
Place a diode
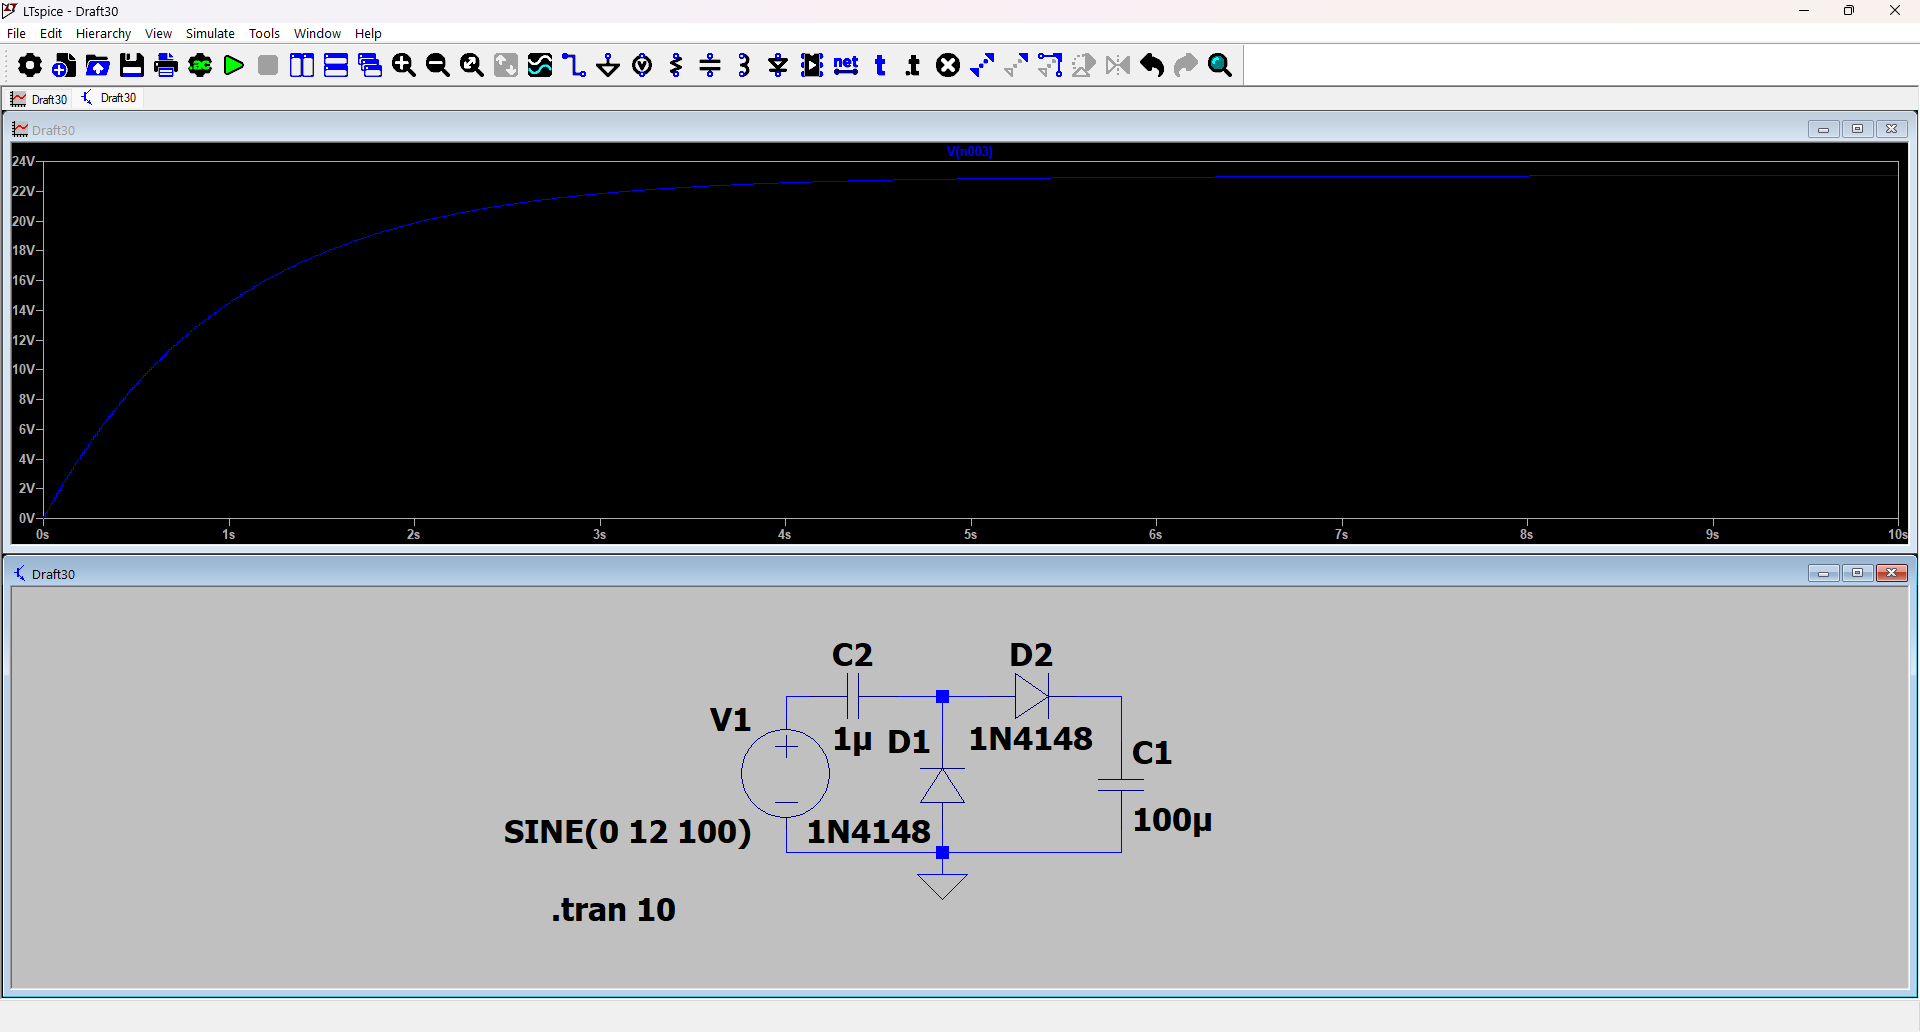(778, 66)
